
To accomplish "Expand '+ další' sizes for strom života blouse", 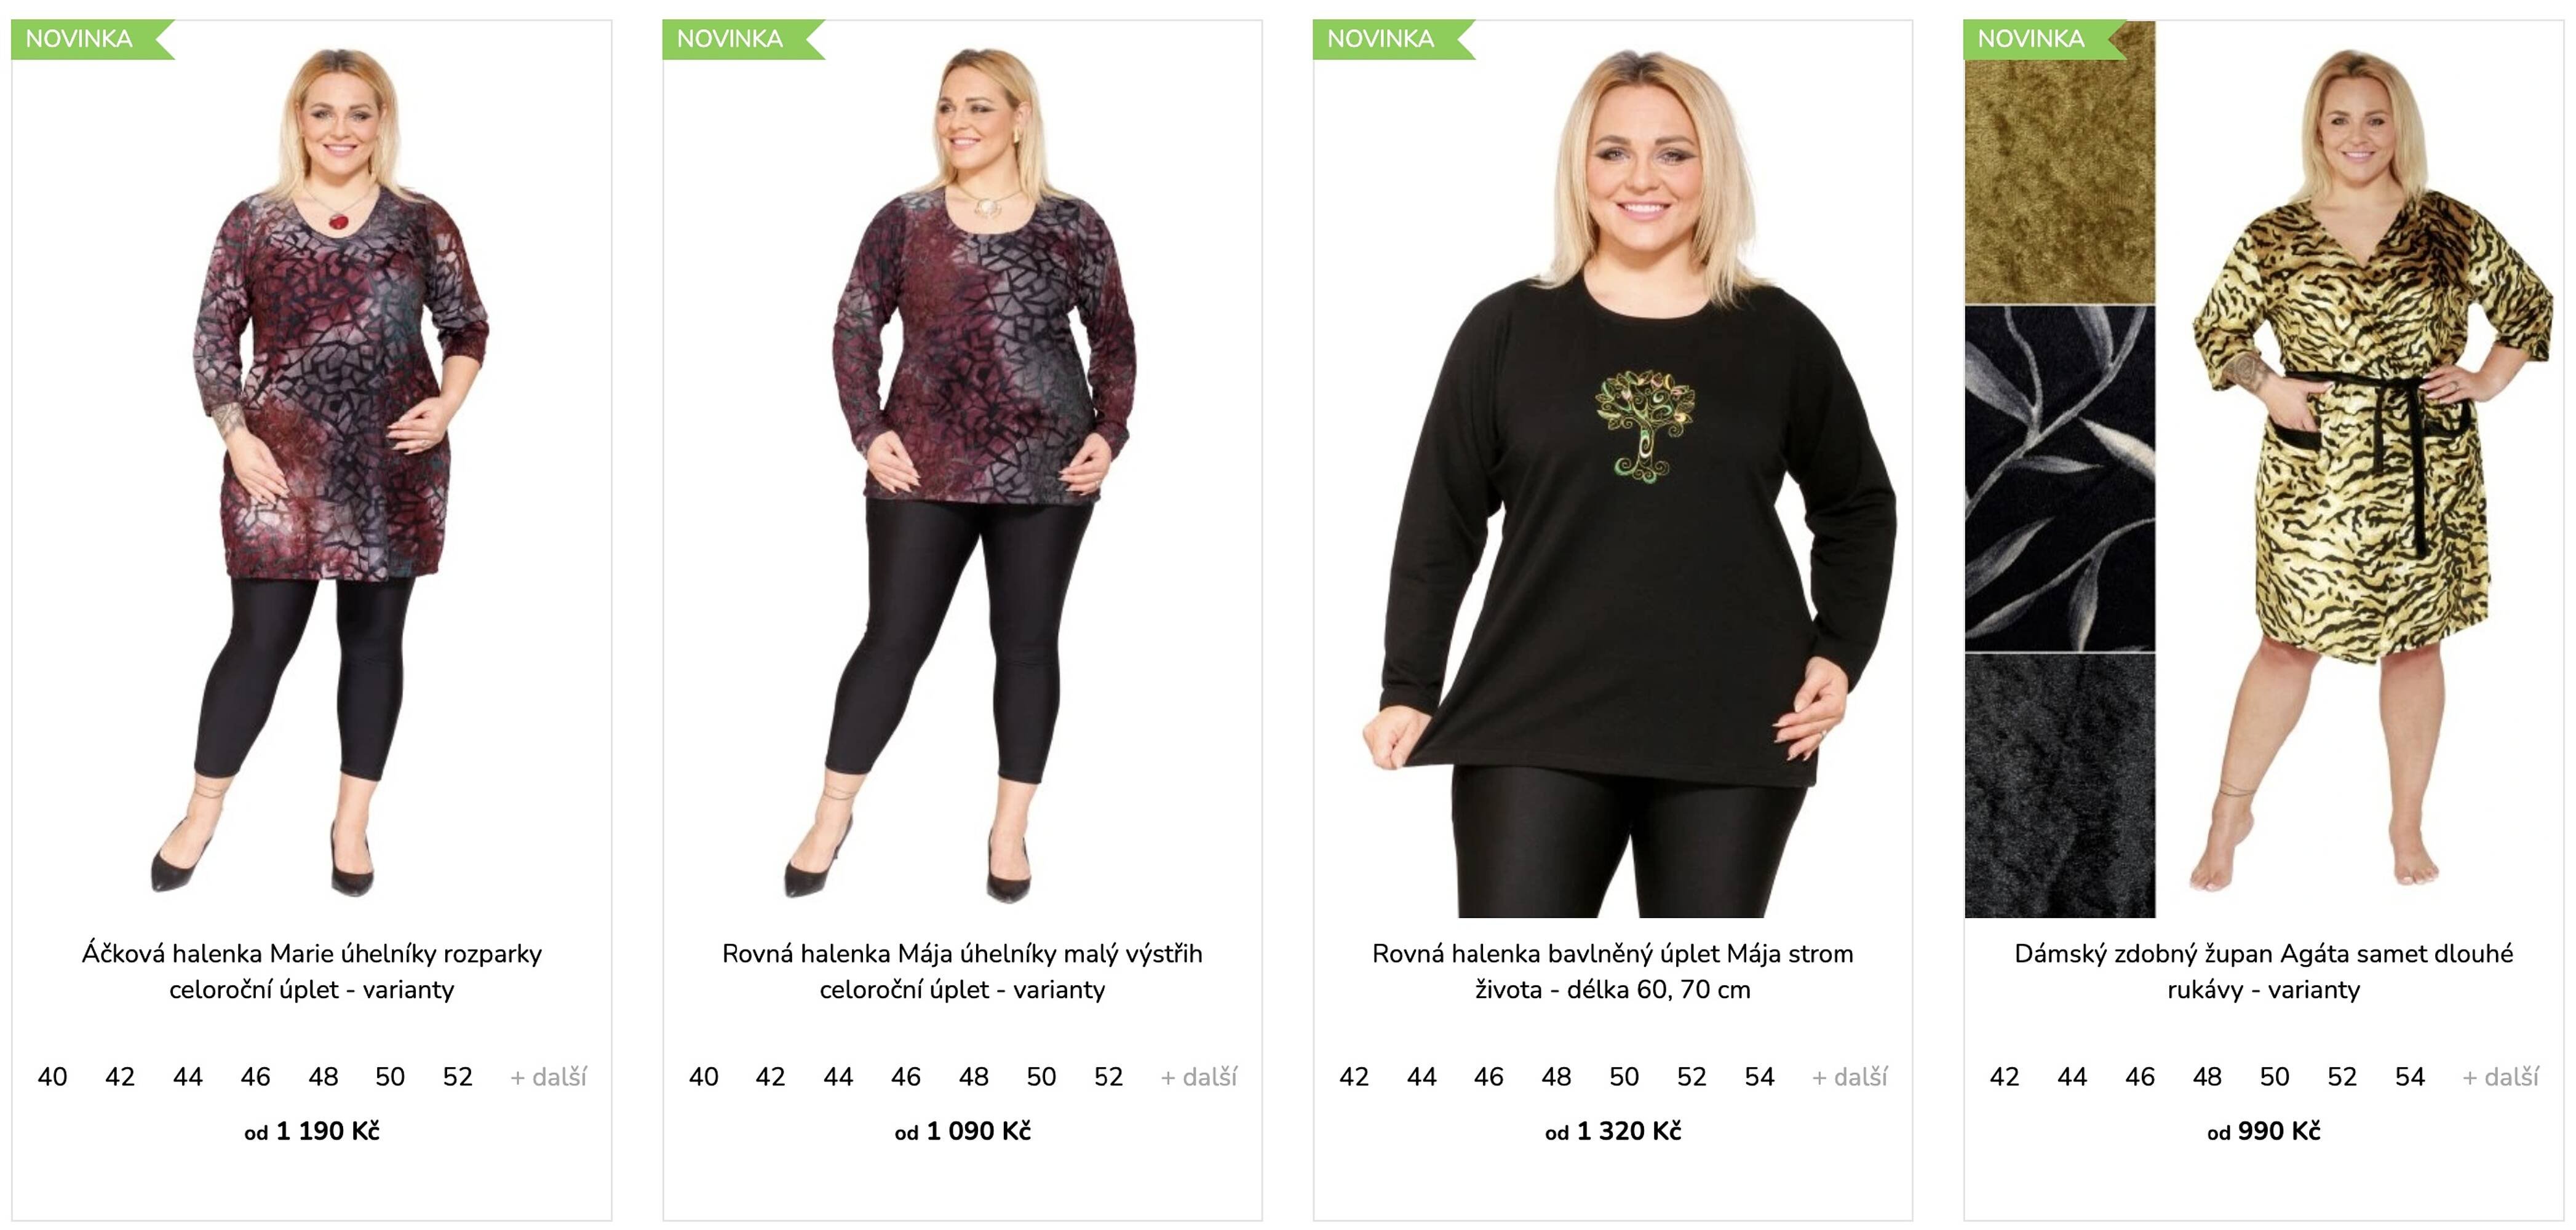I will (x=1850, y=1077).
